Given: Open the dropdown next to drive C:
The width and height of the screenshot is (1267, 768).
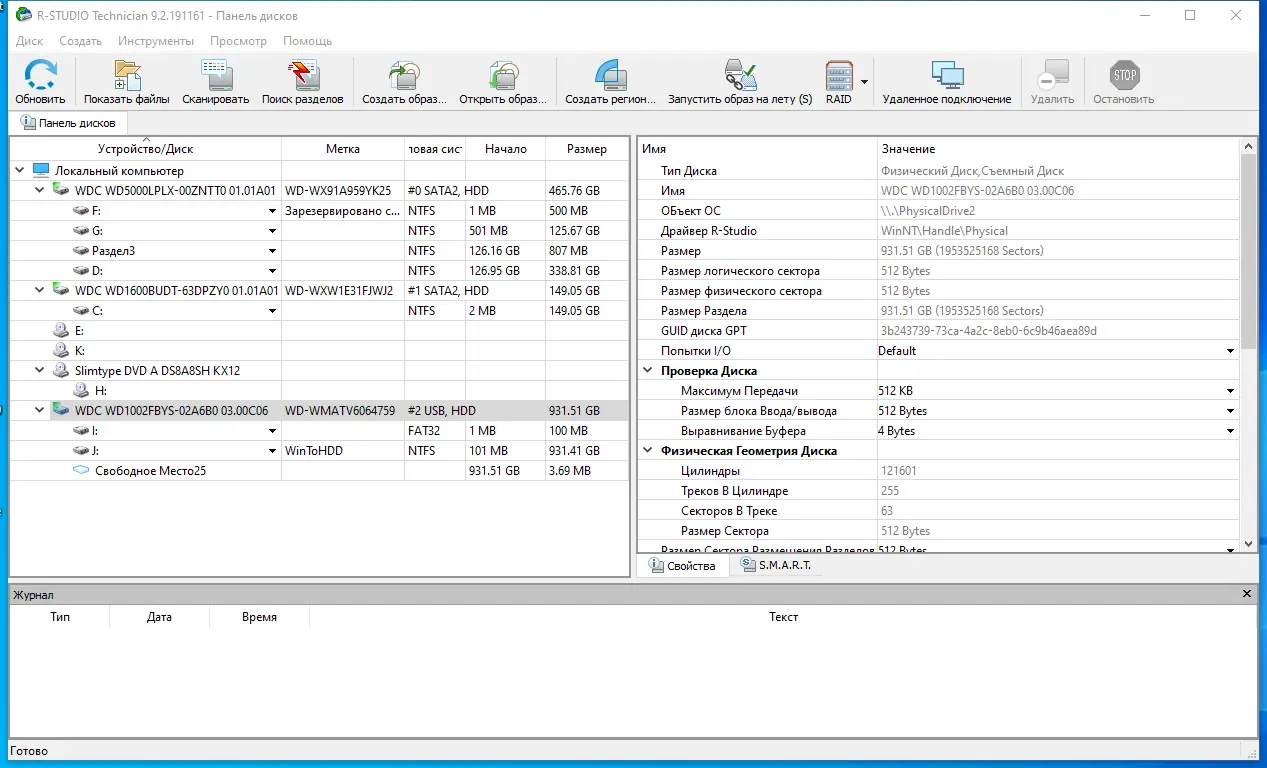Looking at the screenshot, I should pyautogui.click(x=271, y=310).
